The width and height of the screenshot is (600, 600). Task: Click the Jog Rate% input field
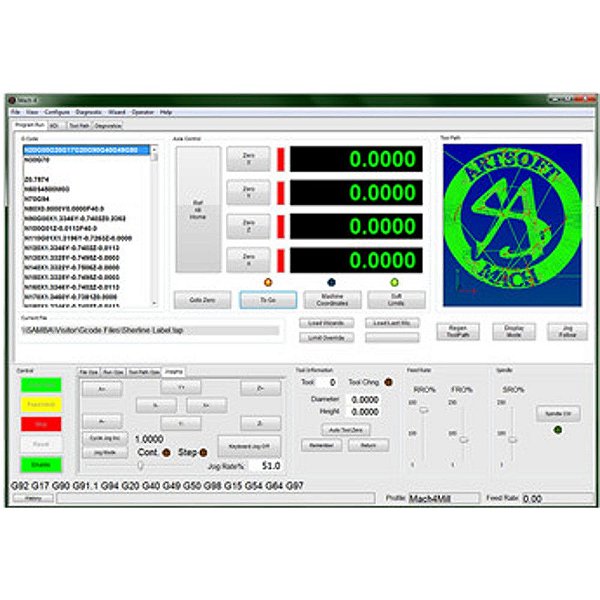[268, 465]
